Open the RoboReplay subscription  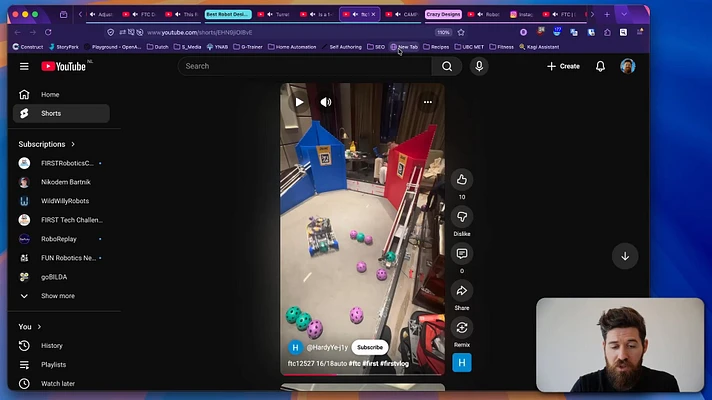(61, 239)
